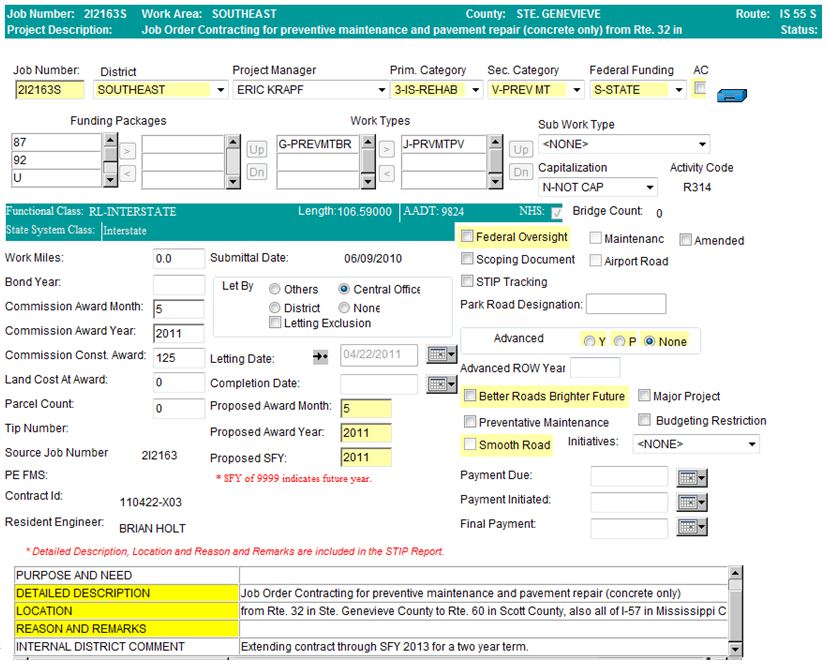Click the arrow icon next to Letting Date

tap(320, 356)
